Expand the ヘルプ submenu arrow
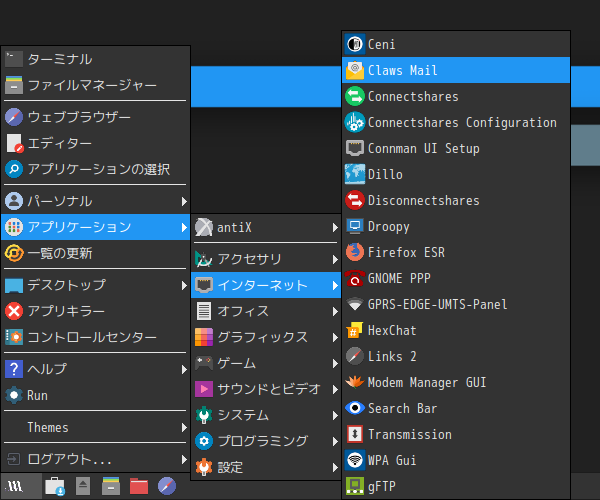This screenshot has width=600, height=500. pyautogui.click(x=184, y=369)
